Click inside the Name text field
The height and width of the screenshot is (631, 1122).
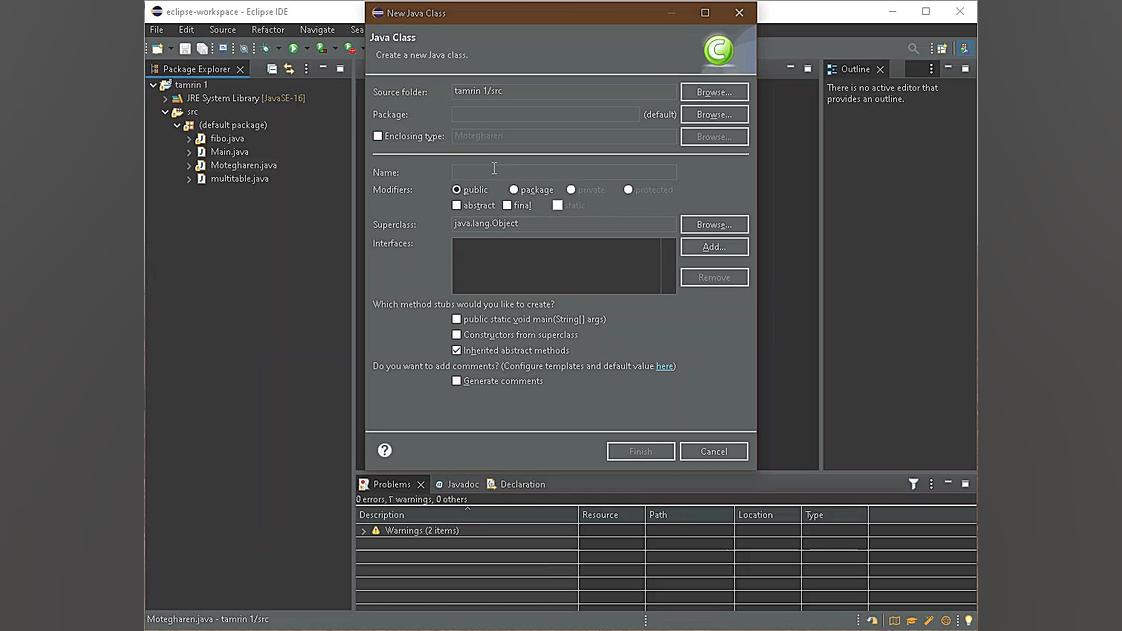[x=563, y=172]
